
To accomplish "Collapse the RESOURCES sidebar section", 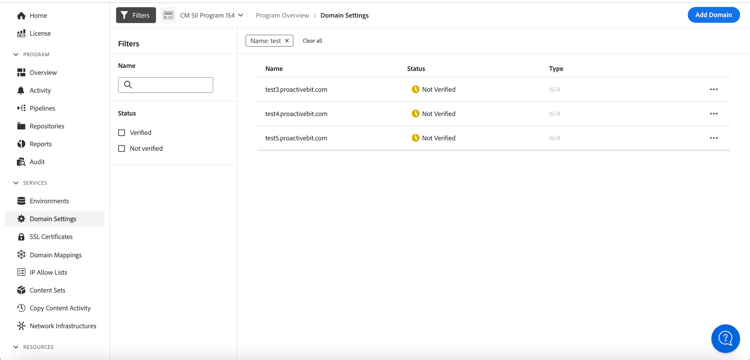I will pos(16,347).
